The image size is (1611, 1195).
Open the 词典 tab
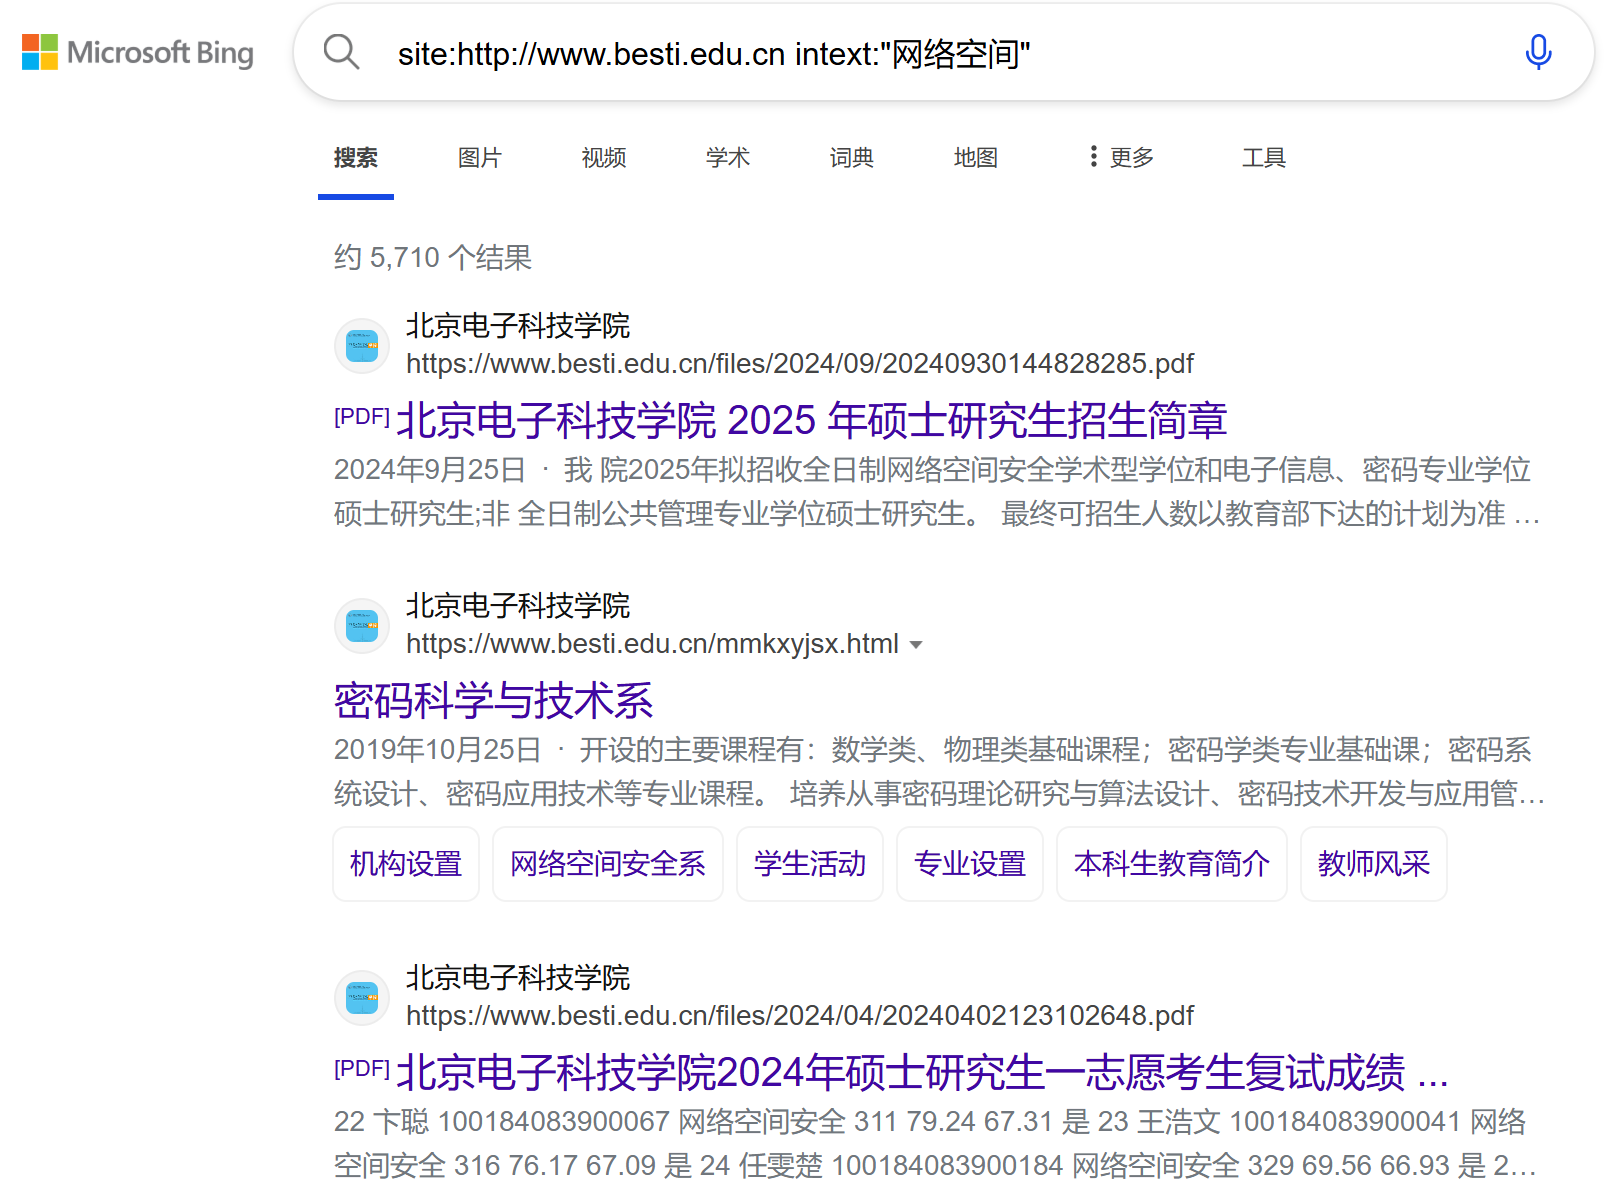tap(852, 157)
